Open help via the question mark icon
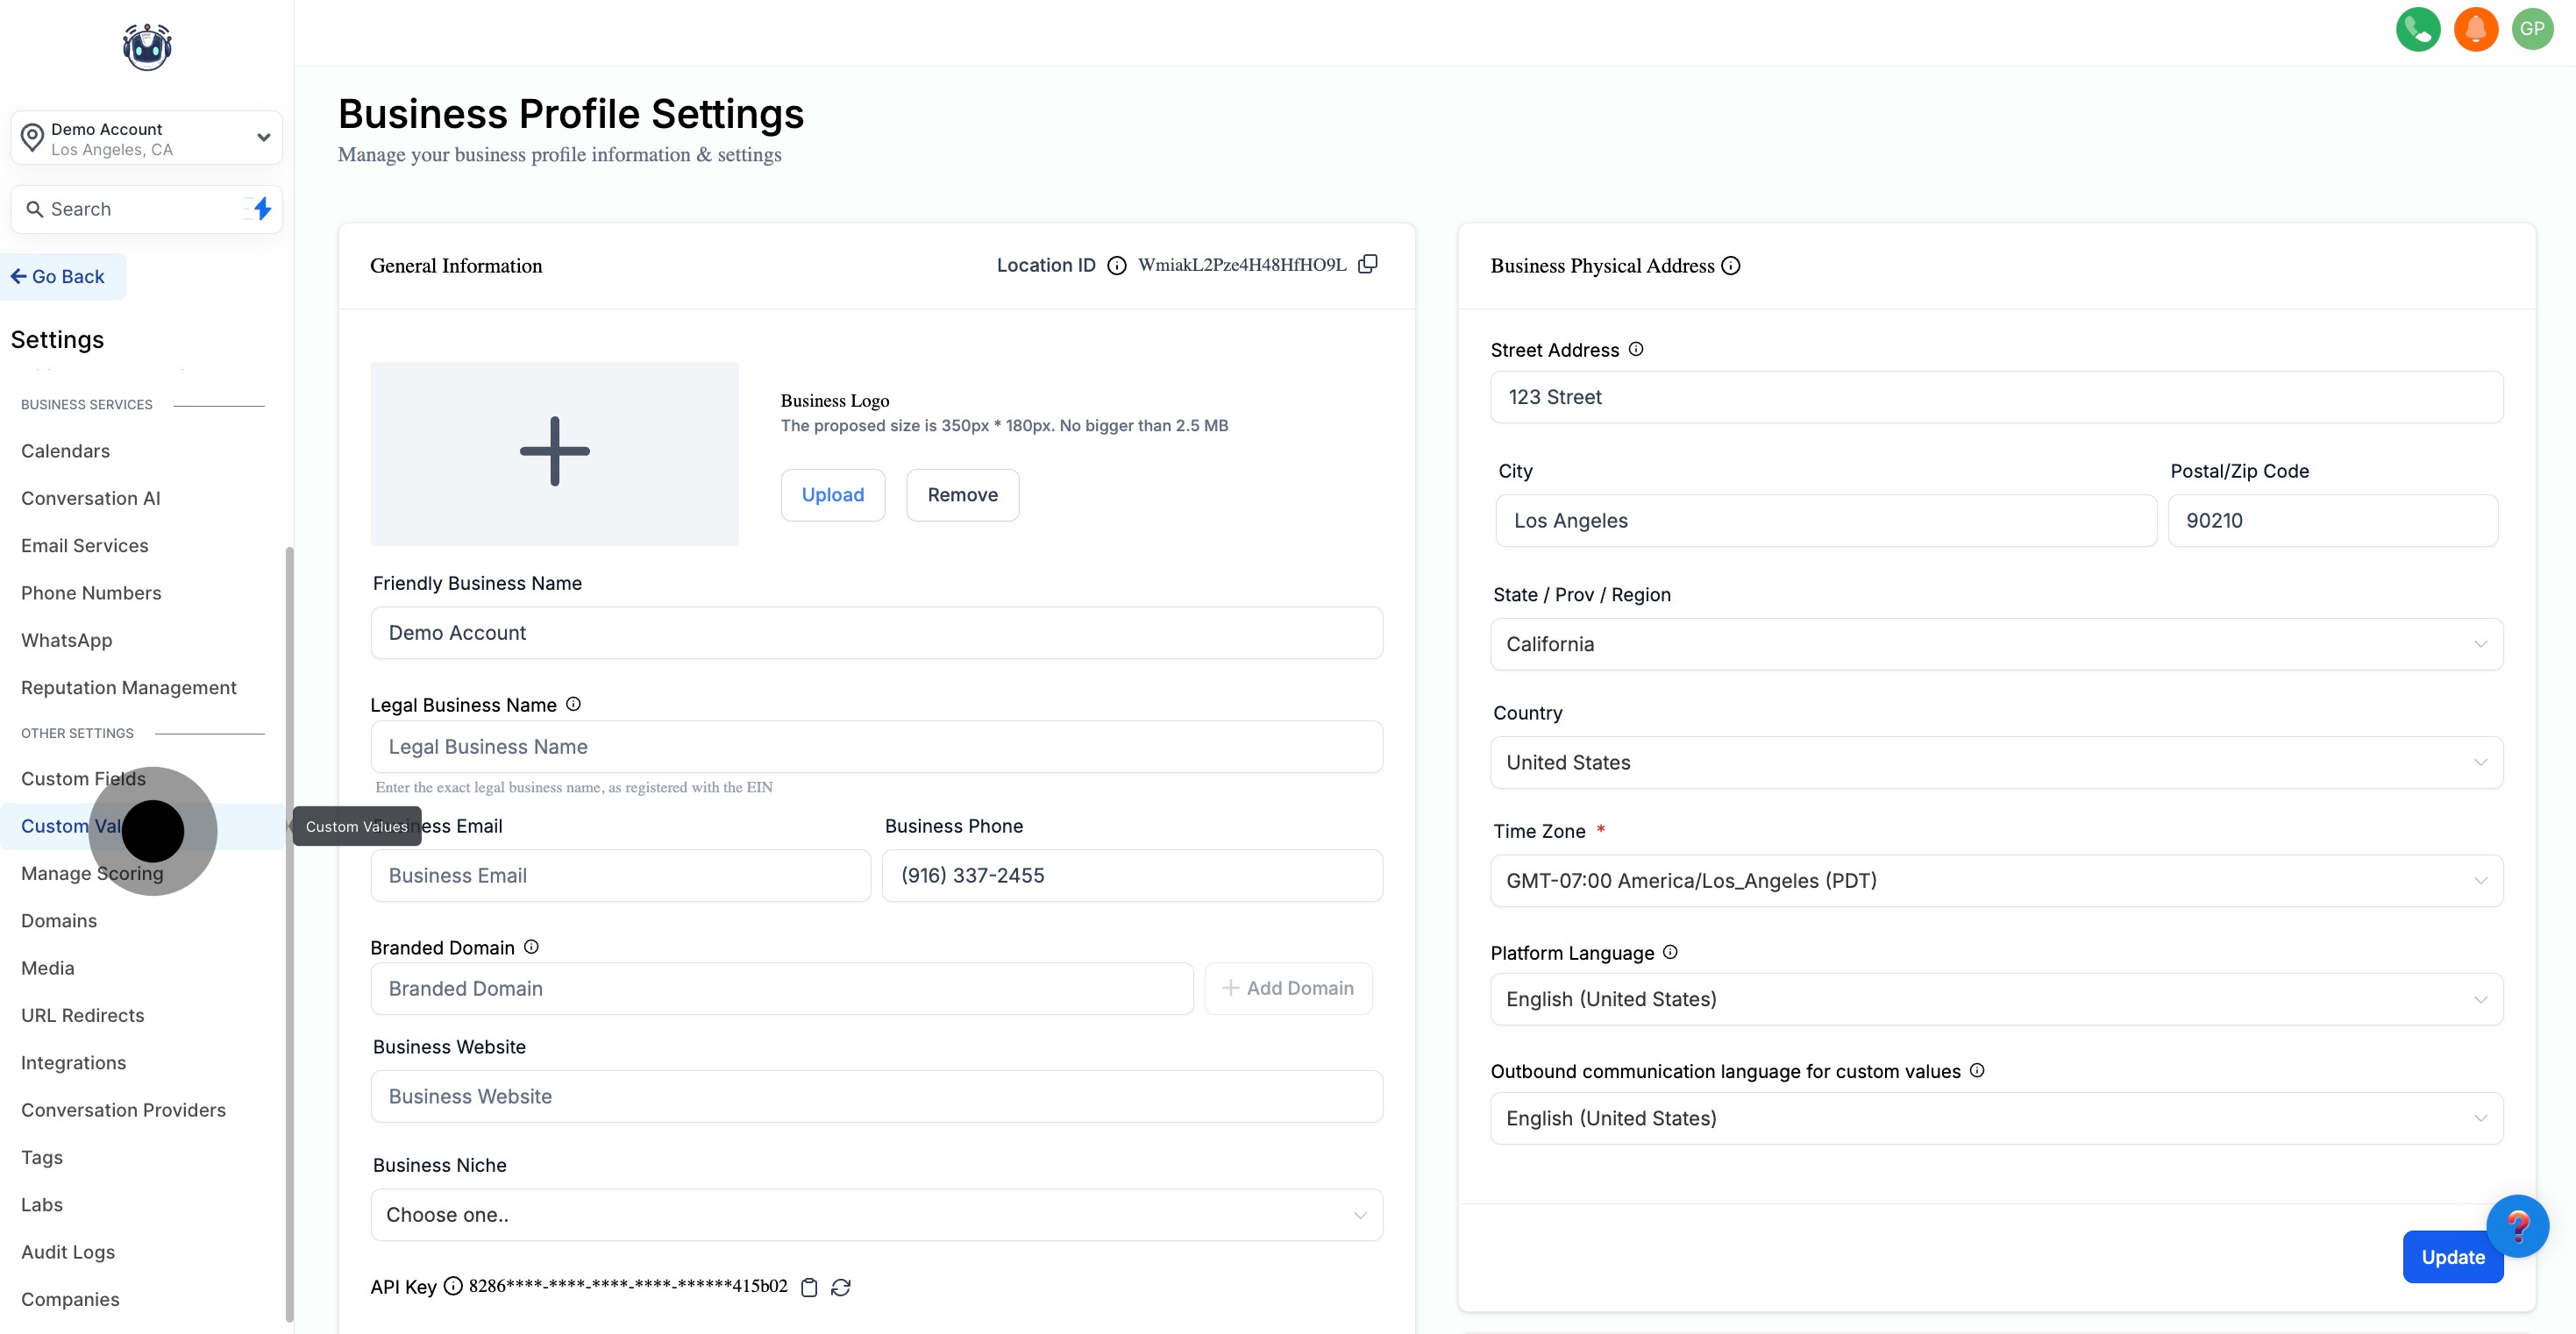Screen dimensions: 2576x1334 2520,1225
